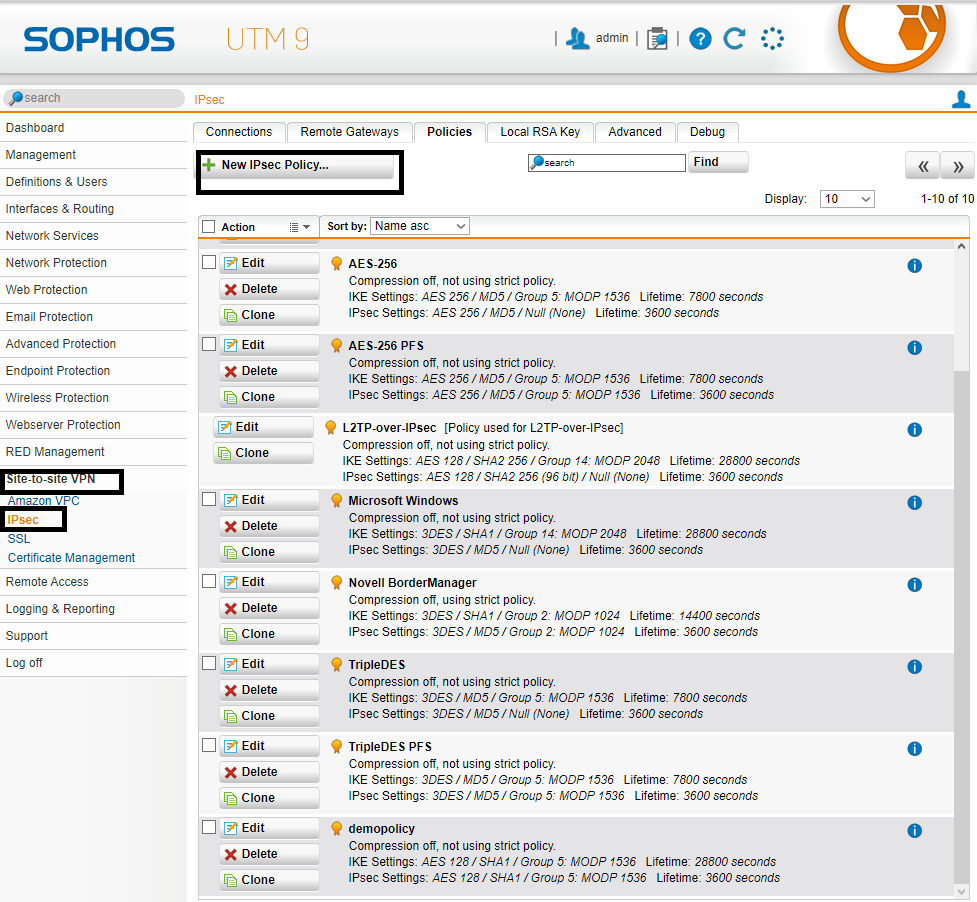Click the admin user icon in header
Screen dimensions: 977x902
coord(578,39)
